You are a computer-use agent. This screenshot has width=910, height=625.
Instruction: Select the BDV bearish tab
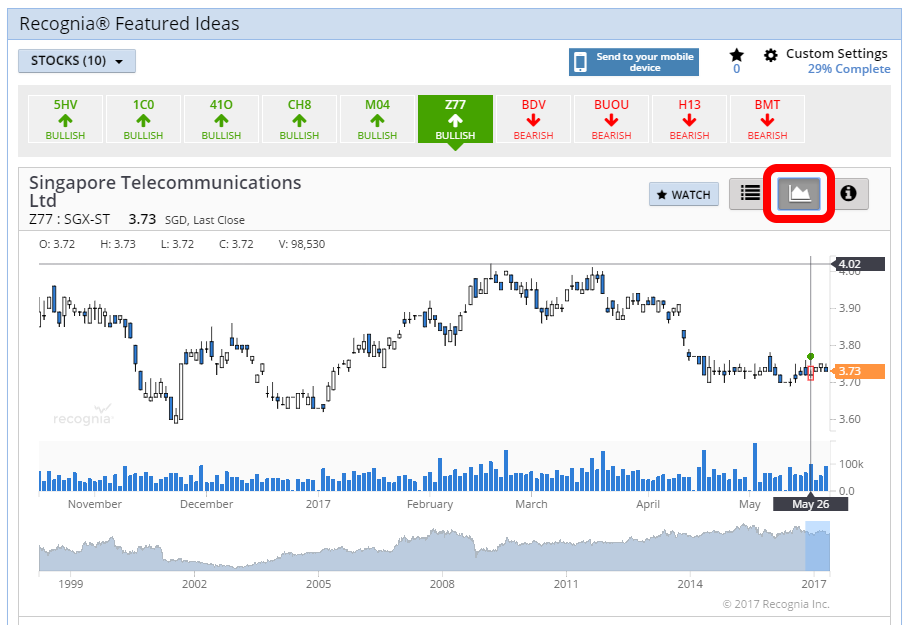tap(533, 119)
